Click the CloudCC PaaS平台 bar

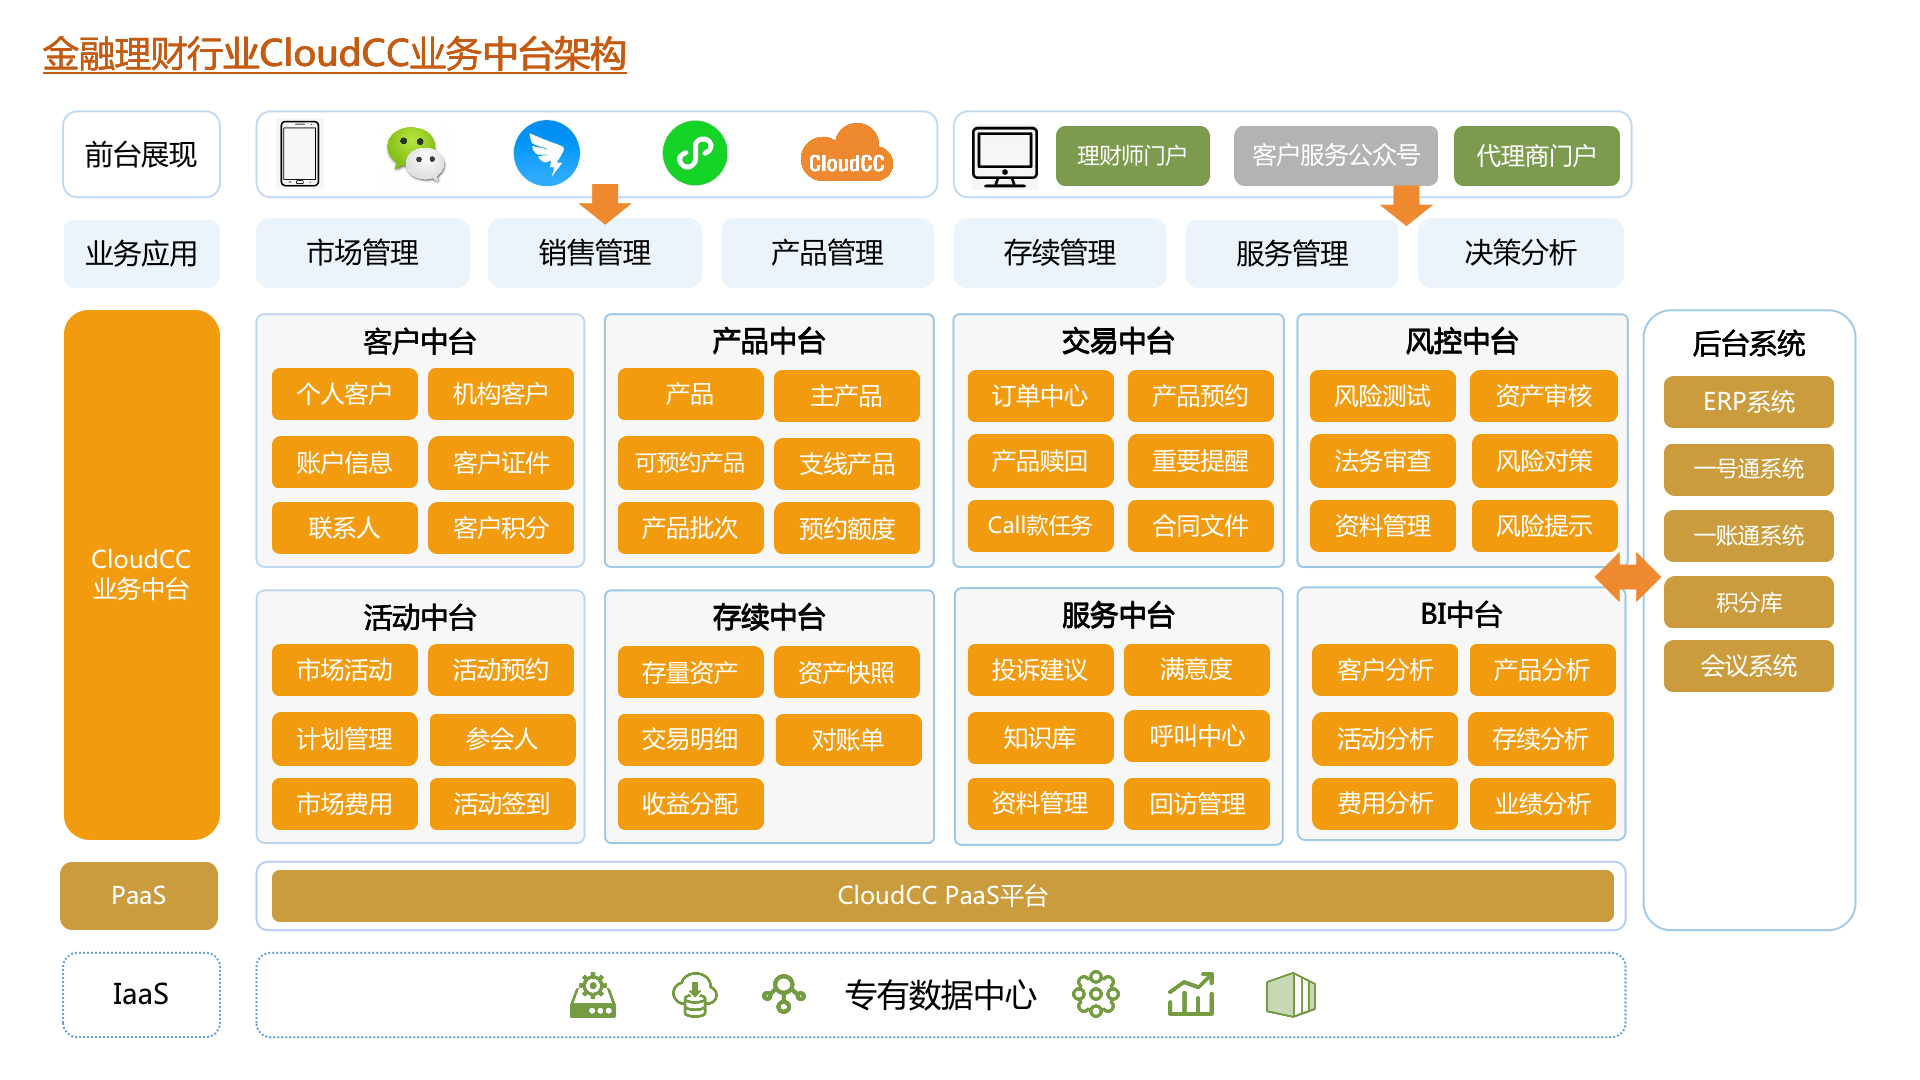point(942,895)
